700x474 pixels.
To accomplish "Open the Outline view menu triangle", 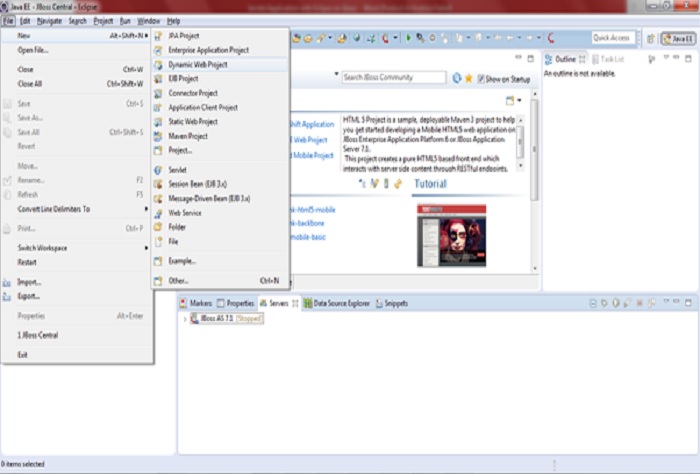I will pyautogui.click(x=666, y=58).
